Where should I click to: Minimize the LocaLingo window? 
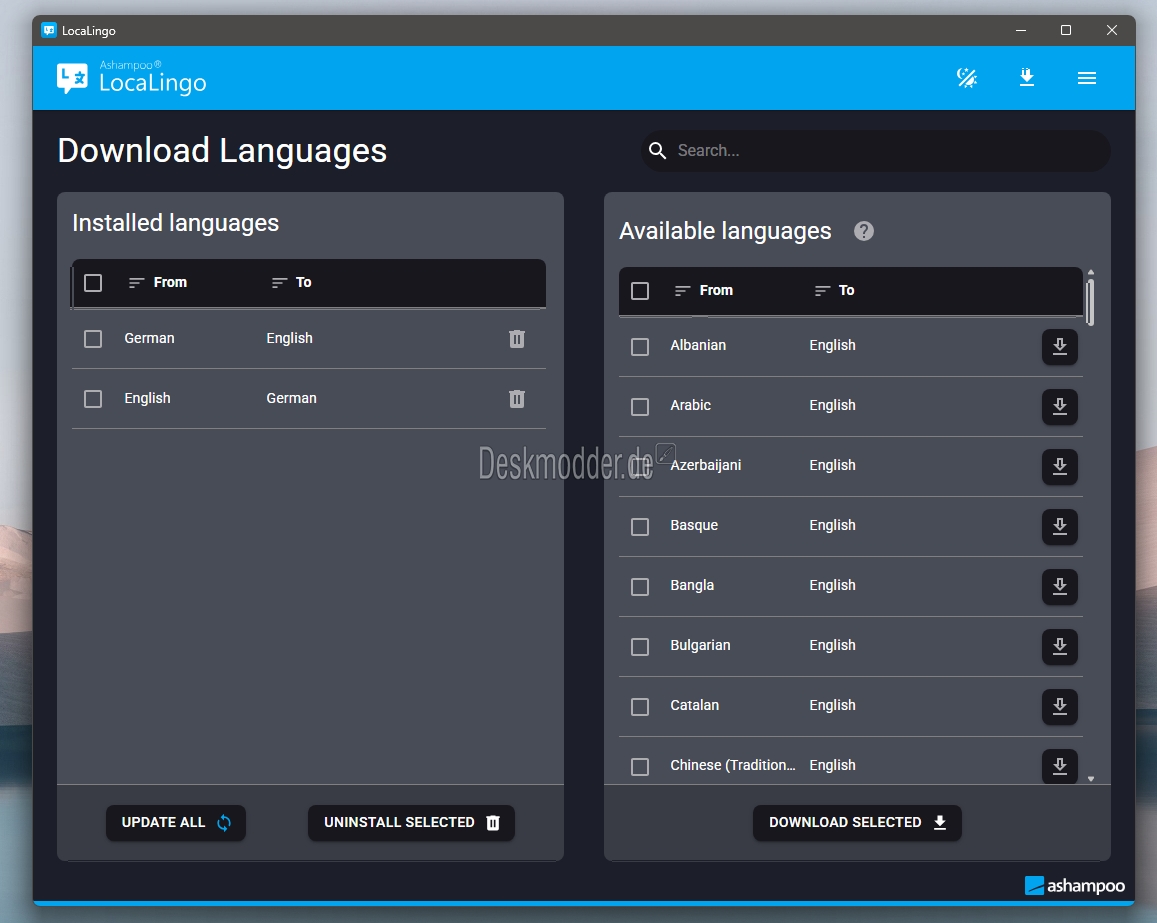tap(1020, 30)
